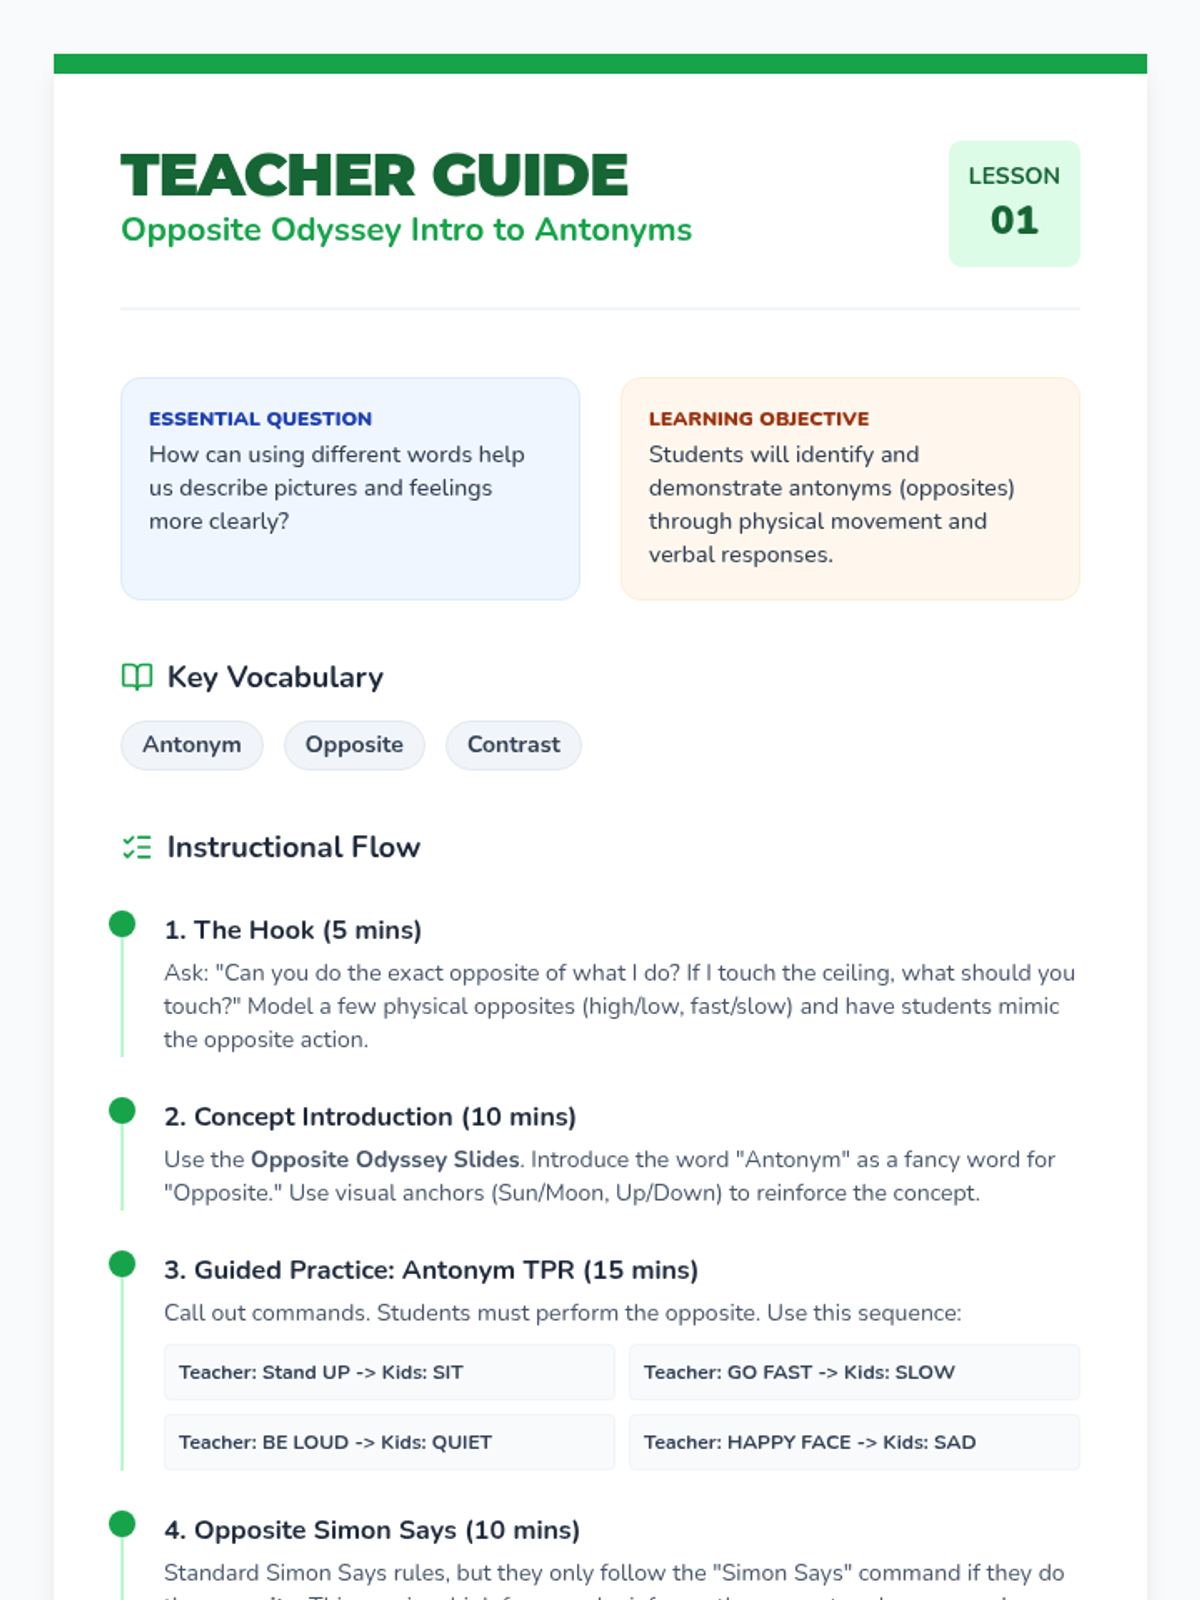1200x1600 pixels.
Task: Click the Learning Objective card
Action: click(850, 489)
